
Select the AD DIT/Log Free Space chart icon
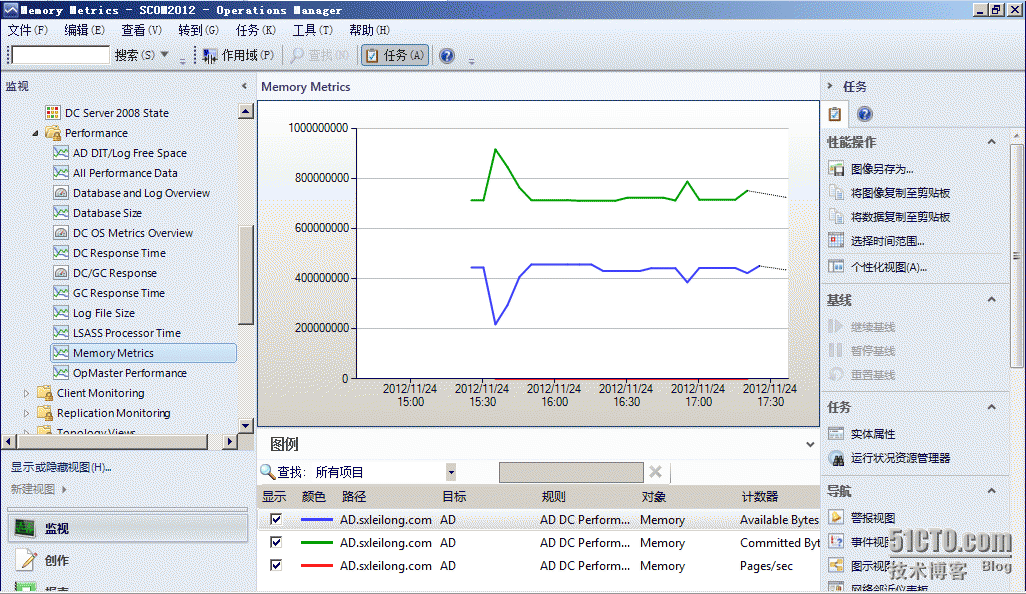[61, 152]
